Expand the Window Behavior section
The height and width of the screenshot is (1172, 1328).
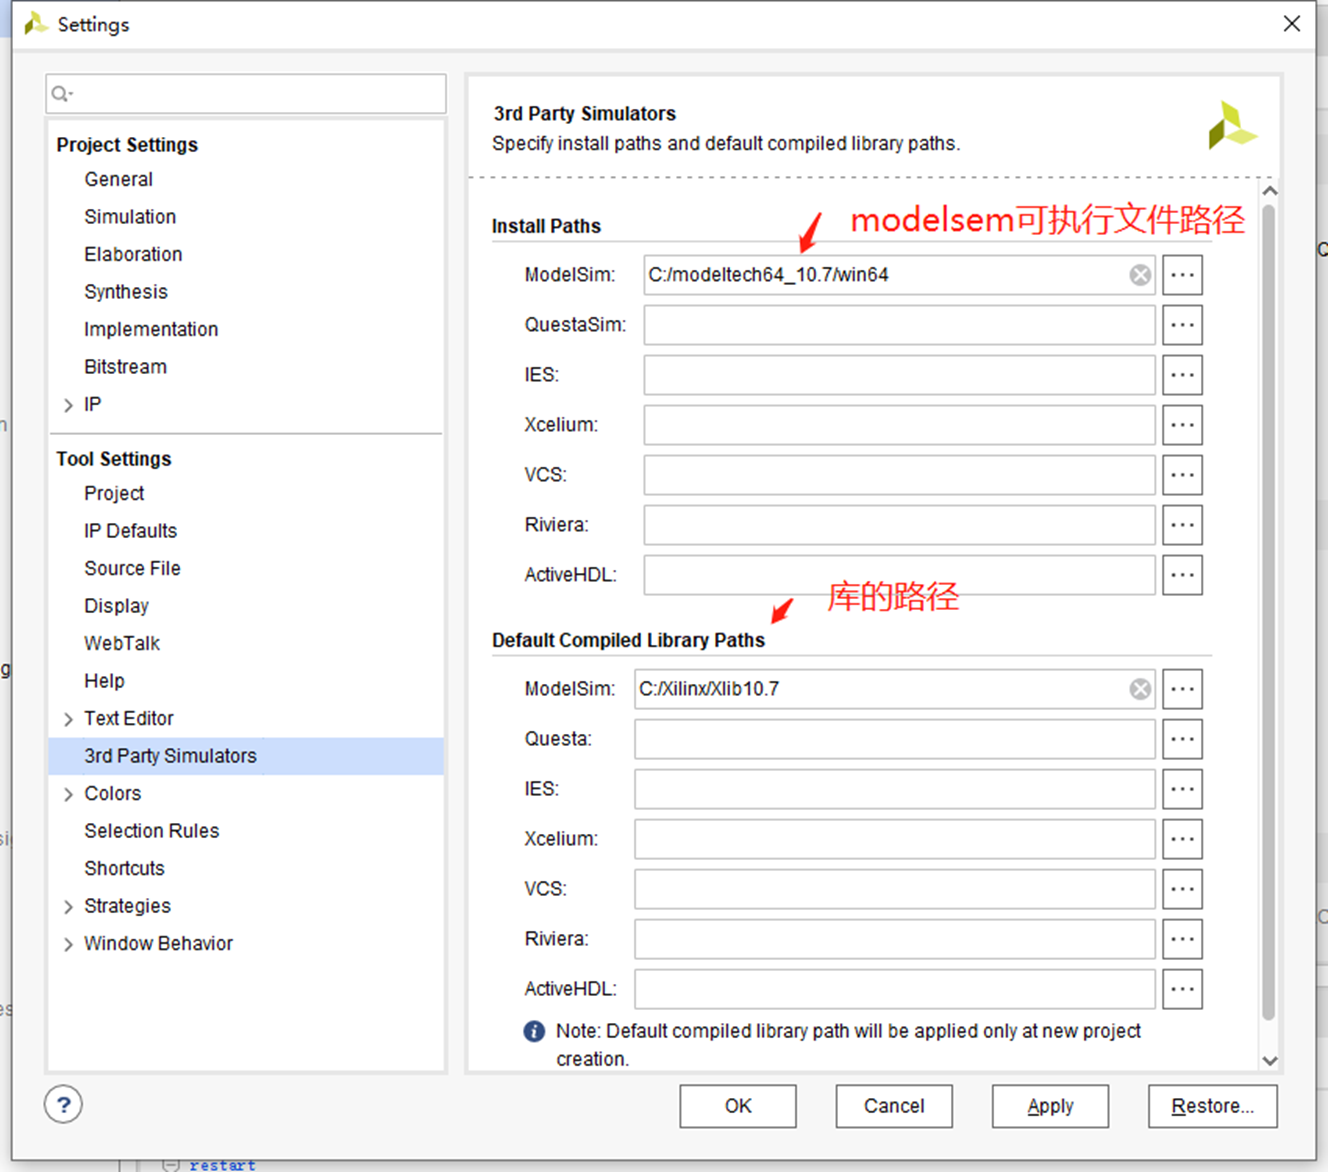tap(67, 943)
